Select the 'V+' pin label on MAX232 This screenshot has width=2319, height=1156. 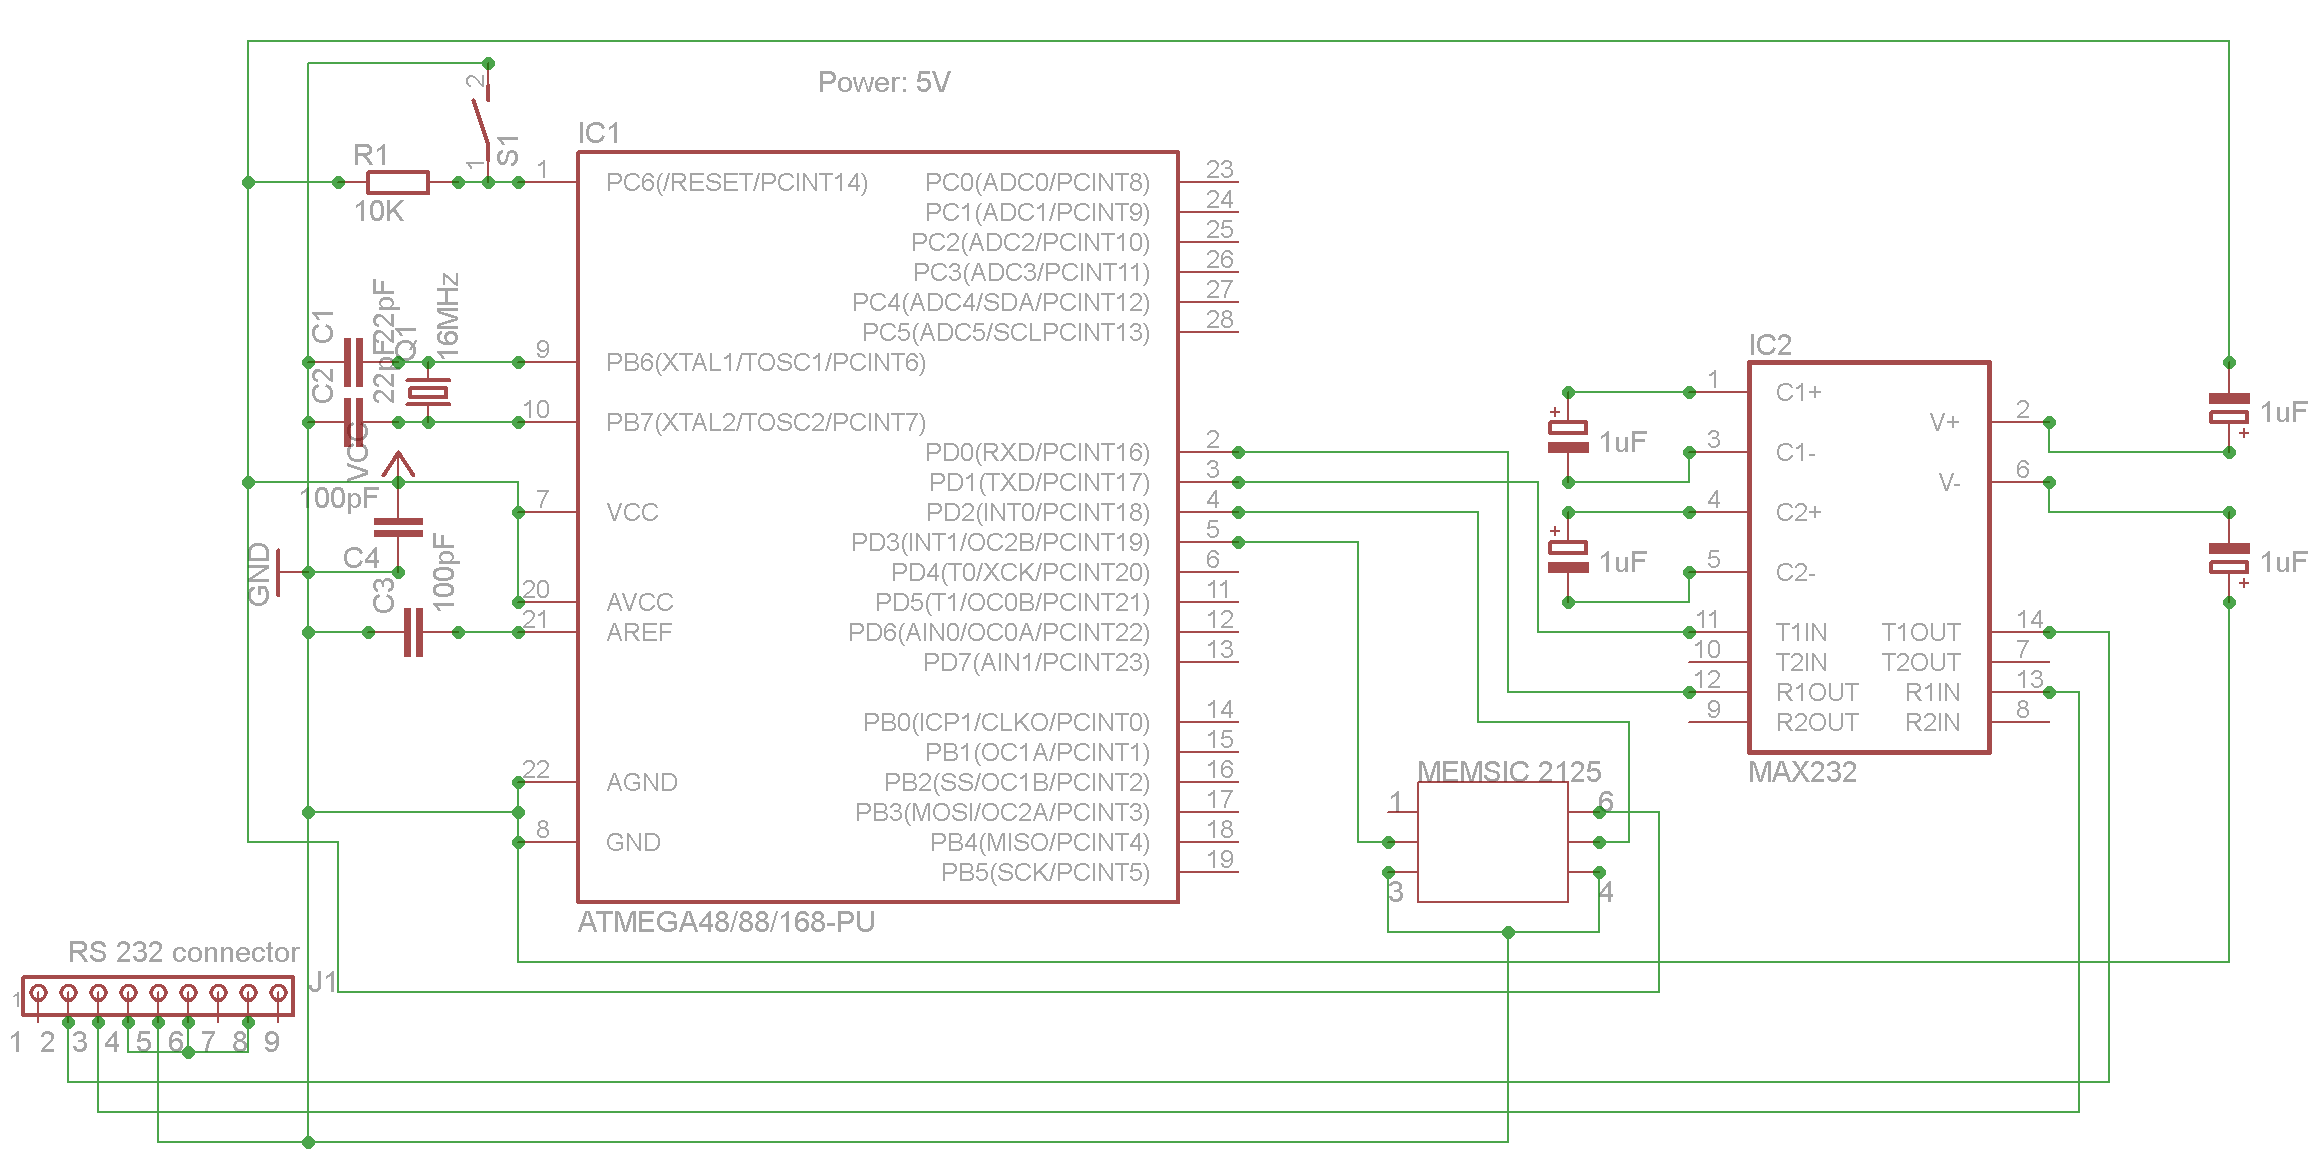coord(1944,422)
